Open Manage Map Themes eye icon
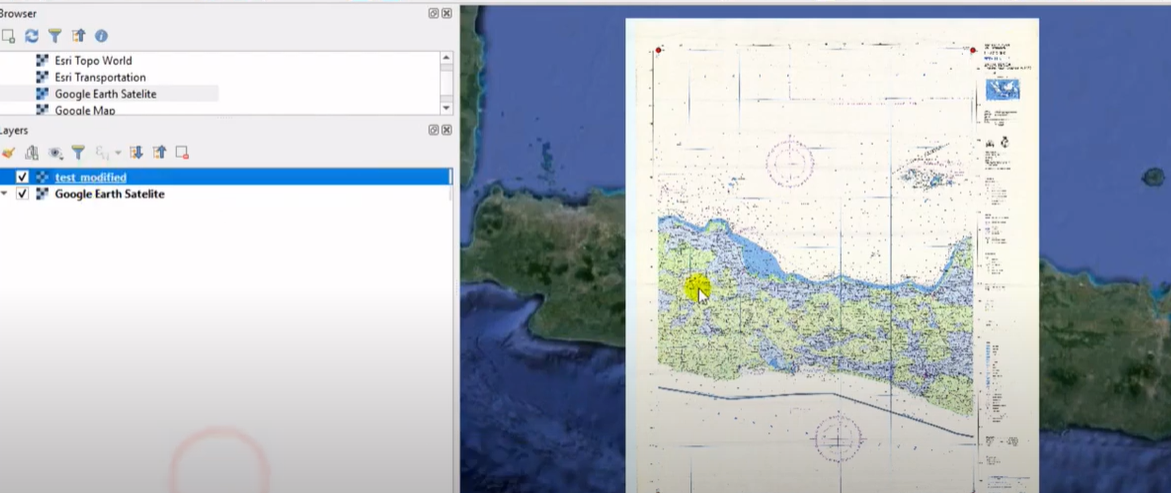The image size is (1171, 493). 55,152
